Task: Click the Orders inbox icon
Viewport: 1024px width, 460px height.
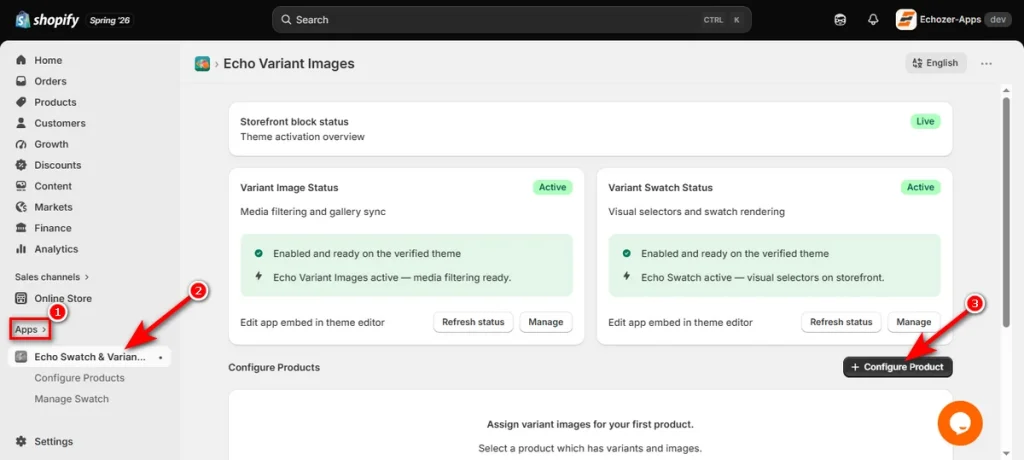Action: [21, 81]
